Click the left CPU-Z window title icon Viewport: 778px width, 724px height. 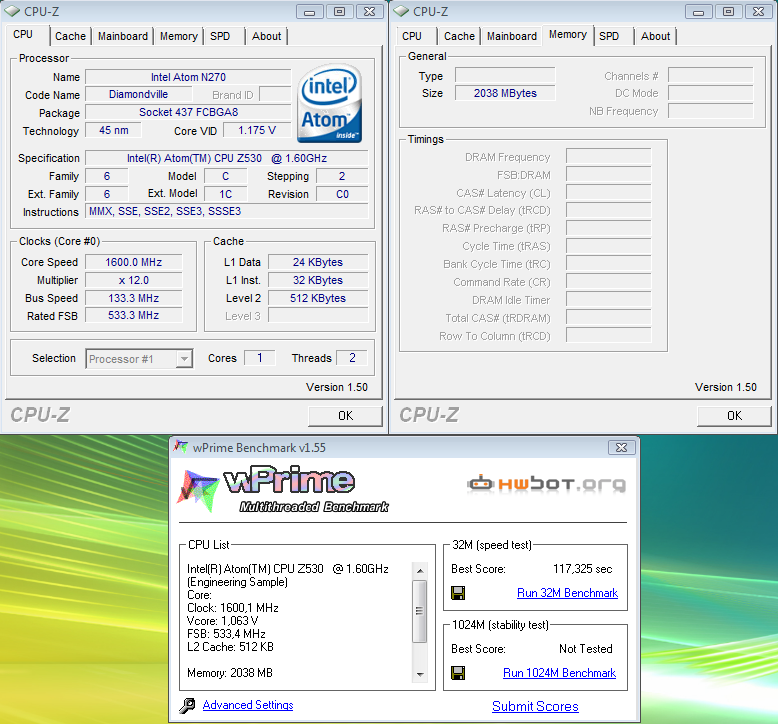click(12, 11)
